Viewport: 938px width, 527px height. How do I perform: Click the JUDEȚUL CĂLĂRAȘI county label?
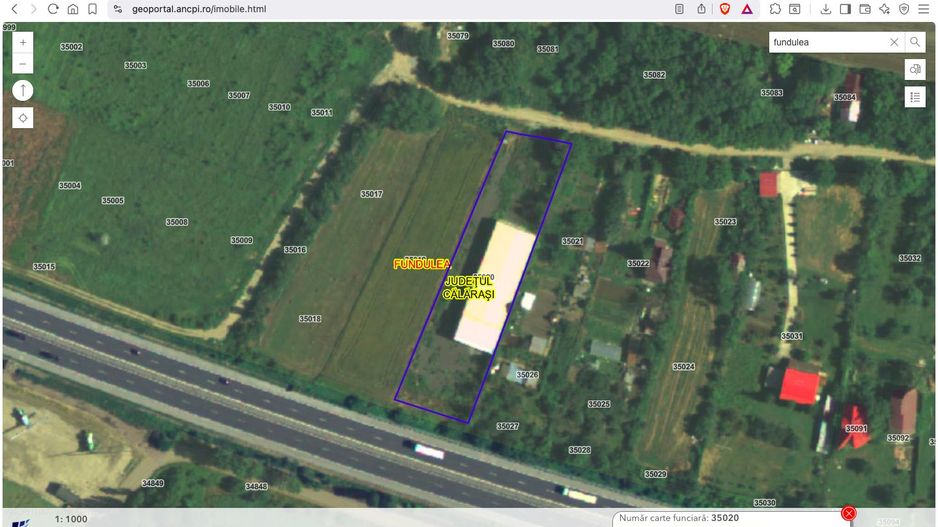[x=469, y=288]
